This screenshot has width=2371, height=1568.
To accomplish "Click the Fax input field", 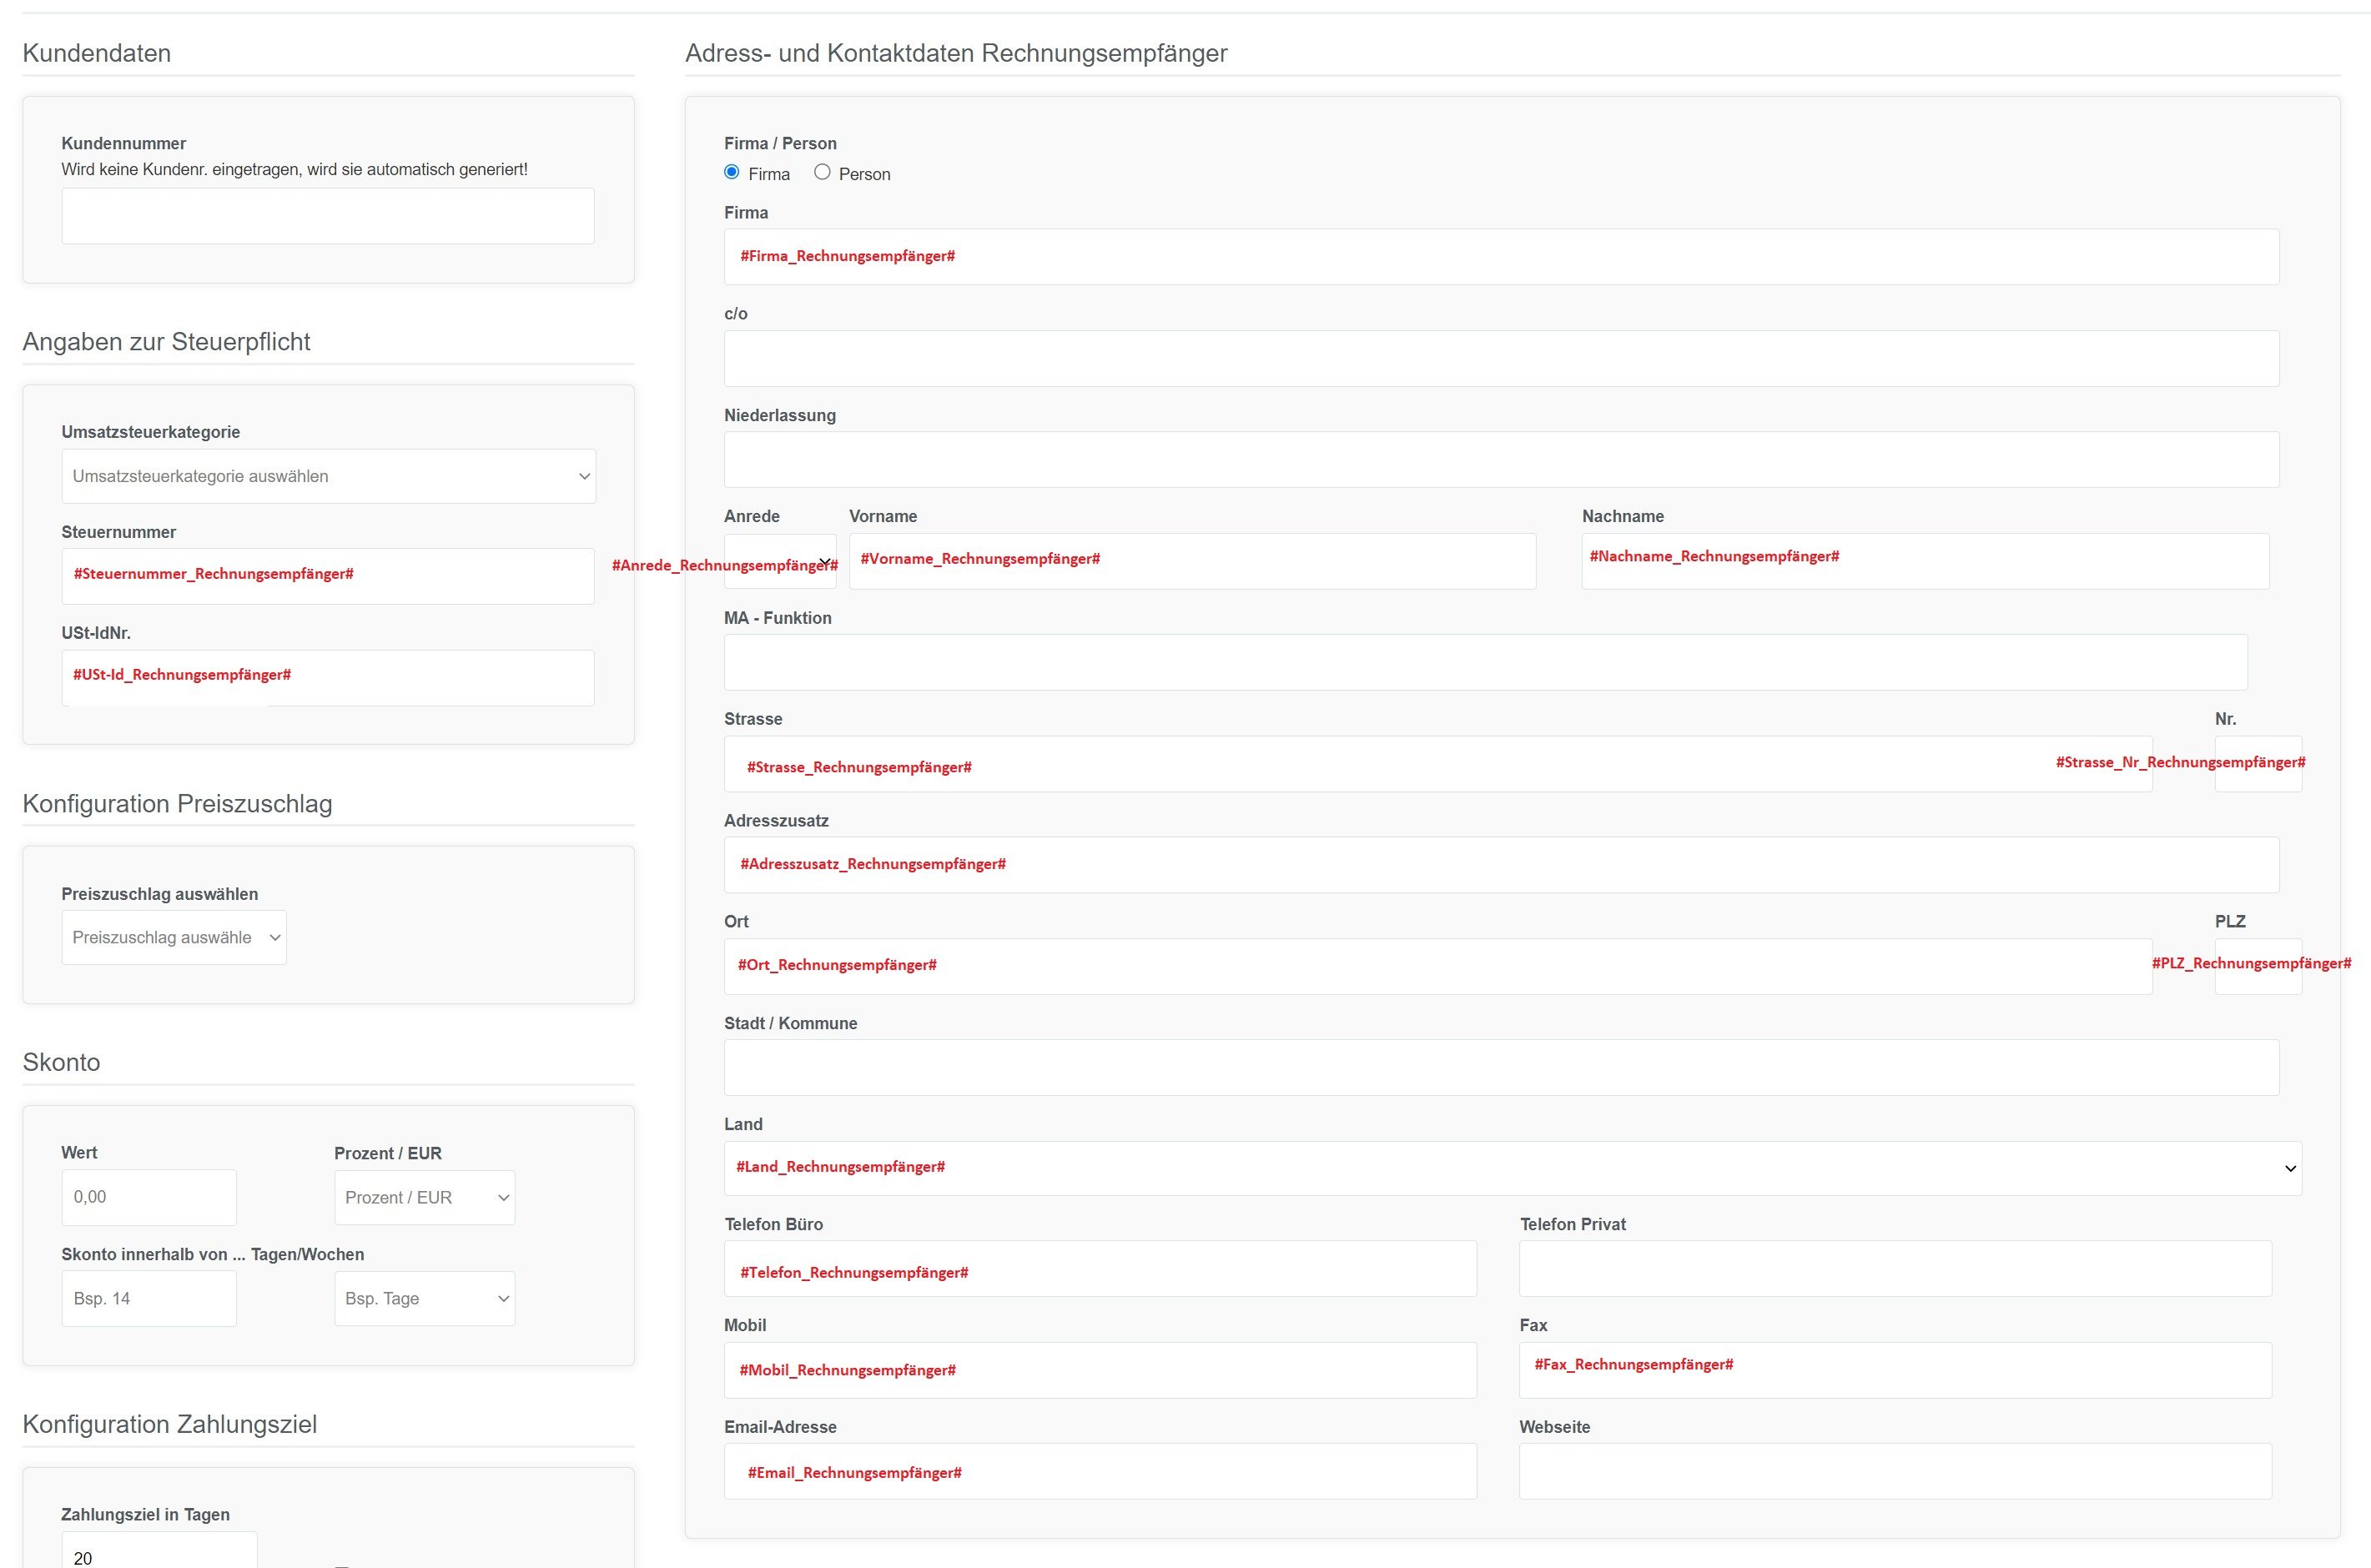I will coord(1895,1370).
